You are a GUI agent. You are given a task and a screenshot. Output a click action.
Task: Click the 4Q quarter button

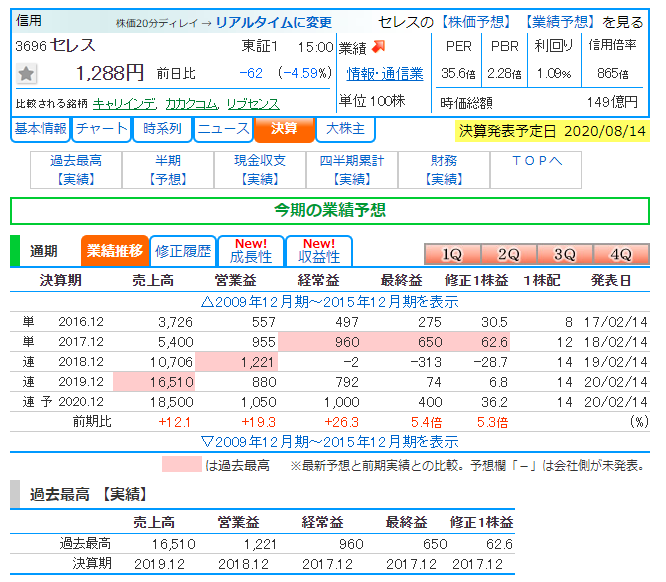[621, 254]
